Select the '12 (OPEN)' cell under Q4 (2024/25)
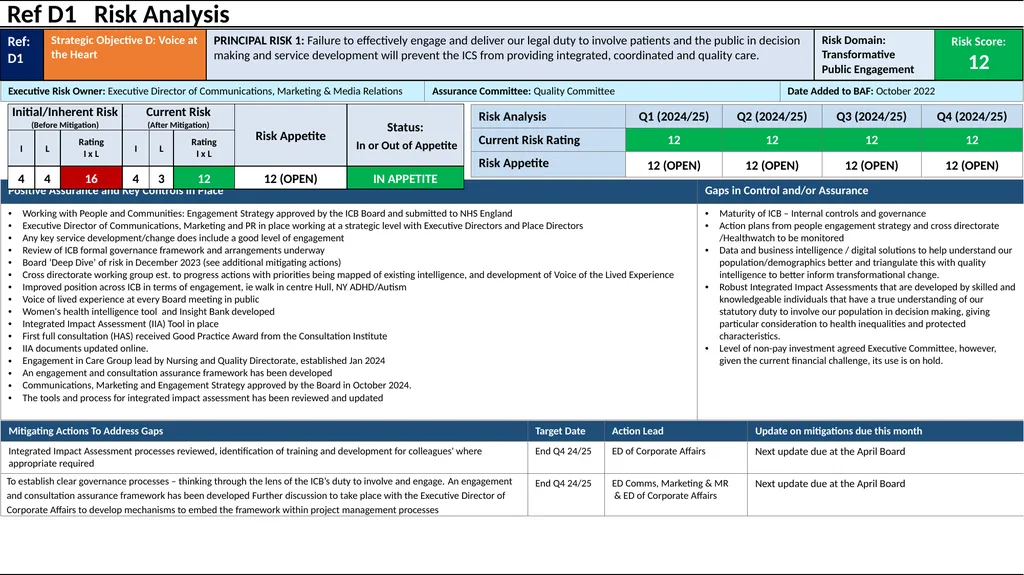This screenshot has height=575, width=1024. tap(972, 165)
